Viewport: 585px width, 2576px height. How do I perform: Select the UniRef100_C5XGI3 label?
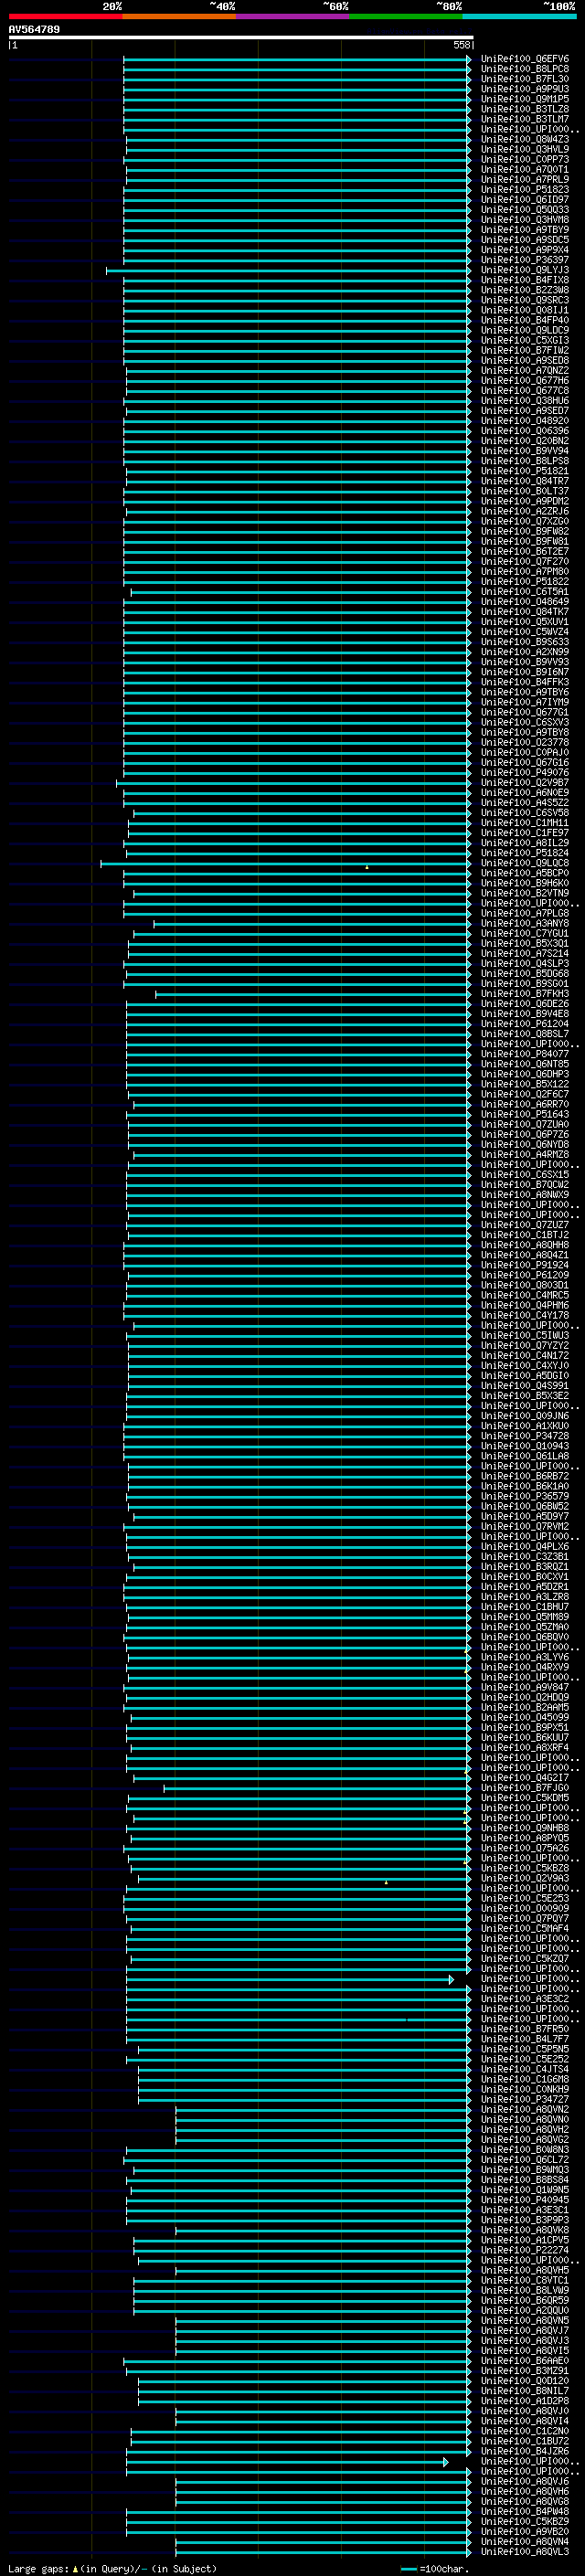coord(524,340)
